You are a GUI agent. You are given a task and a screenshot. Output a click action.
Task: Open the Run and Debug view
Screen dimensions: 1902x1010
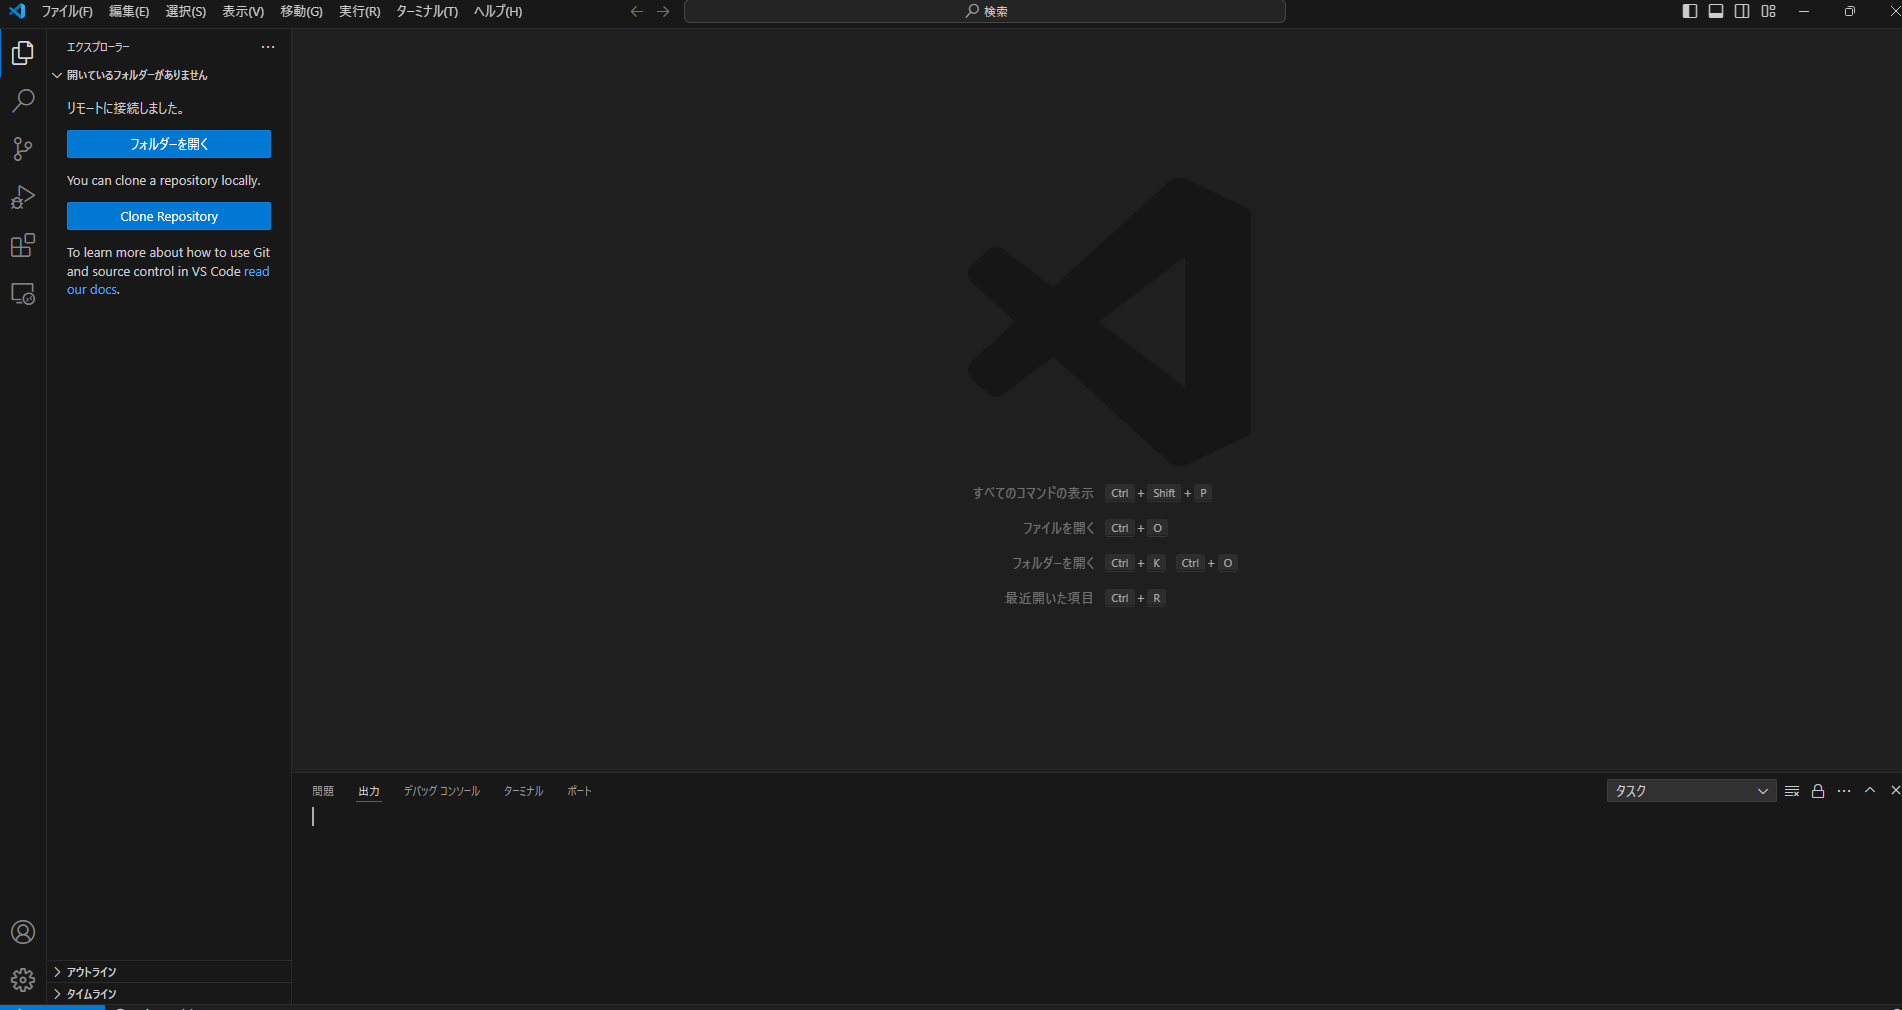(x=23, y=197)
